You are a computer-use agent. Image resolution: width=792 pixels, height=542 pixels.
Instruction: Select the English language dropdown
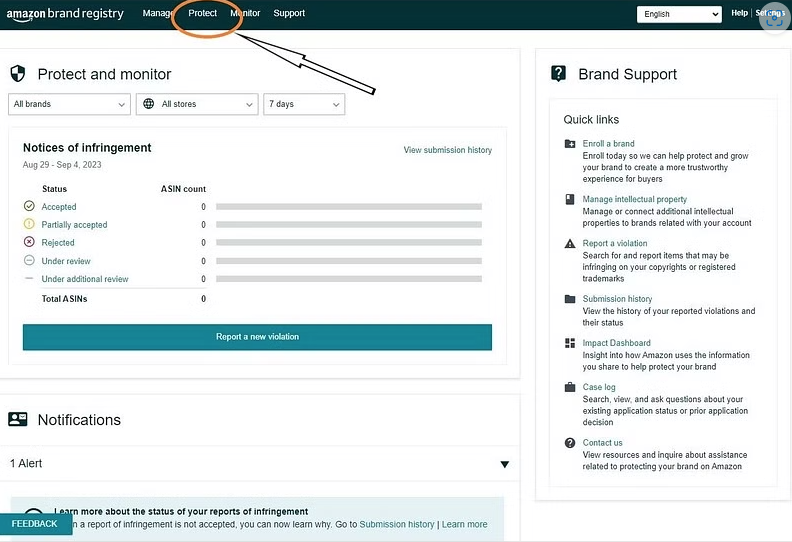pyautogui.click(x=679, y=14)
